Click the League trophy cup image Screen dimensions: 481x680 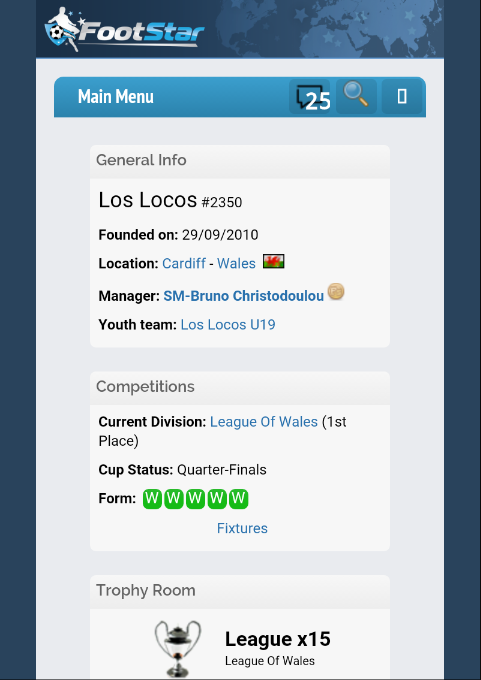[x=178, y=648]
